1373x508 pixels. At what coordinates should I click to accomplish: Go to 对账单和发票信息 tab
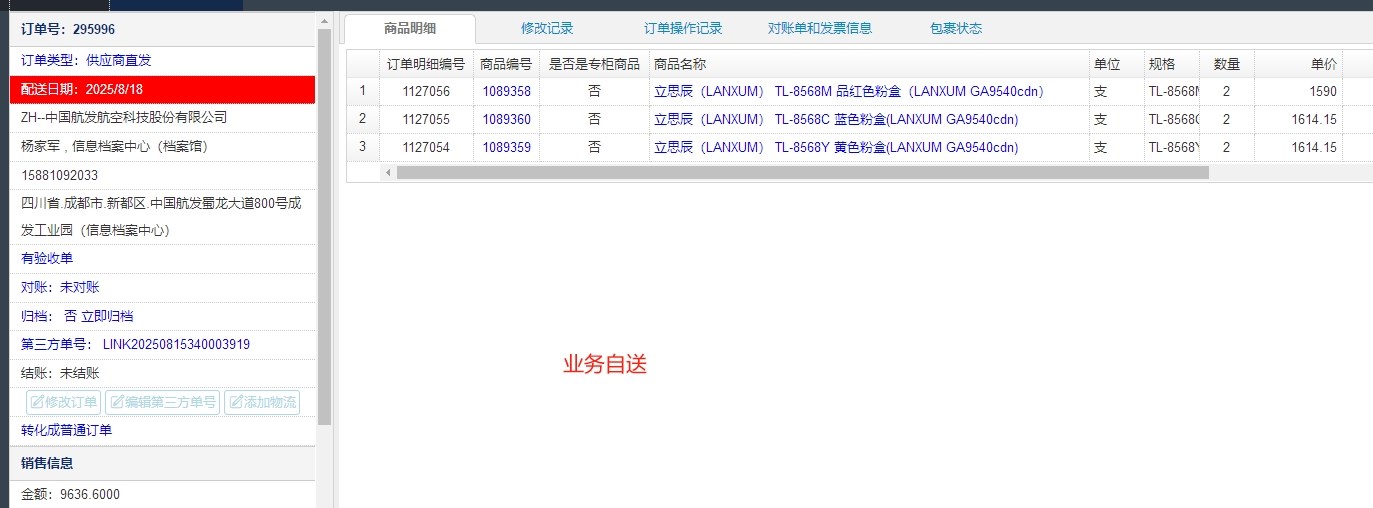point(820,28)
